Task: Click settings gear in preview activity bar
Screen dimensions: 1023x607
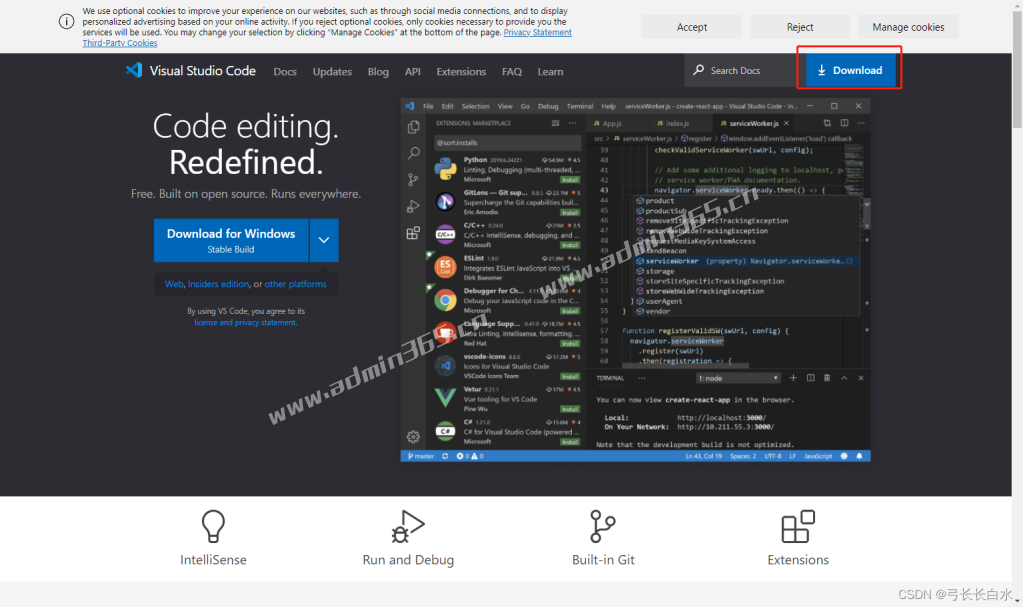Action: tap(413, 437)
